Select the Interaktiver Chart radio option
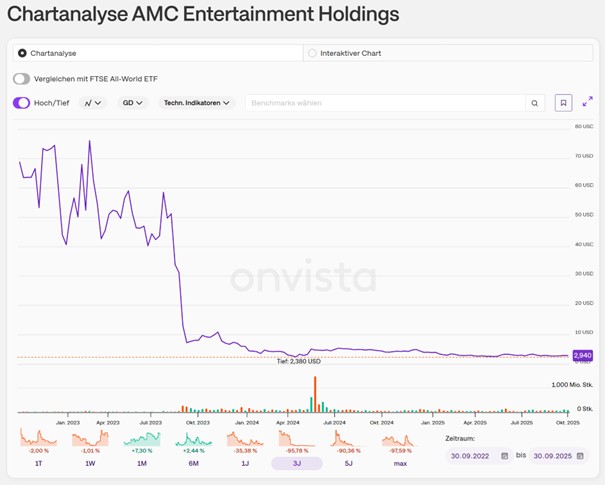This screenshot has width=605, height=485. pyautogui.click(x=312, y=53)
